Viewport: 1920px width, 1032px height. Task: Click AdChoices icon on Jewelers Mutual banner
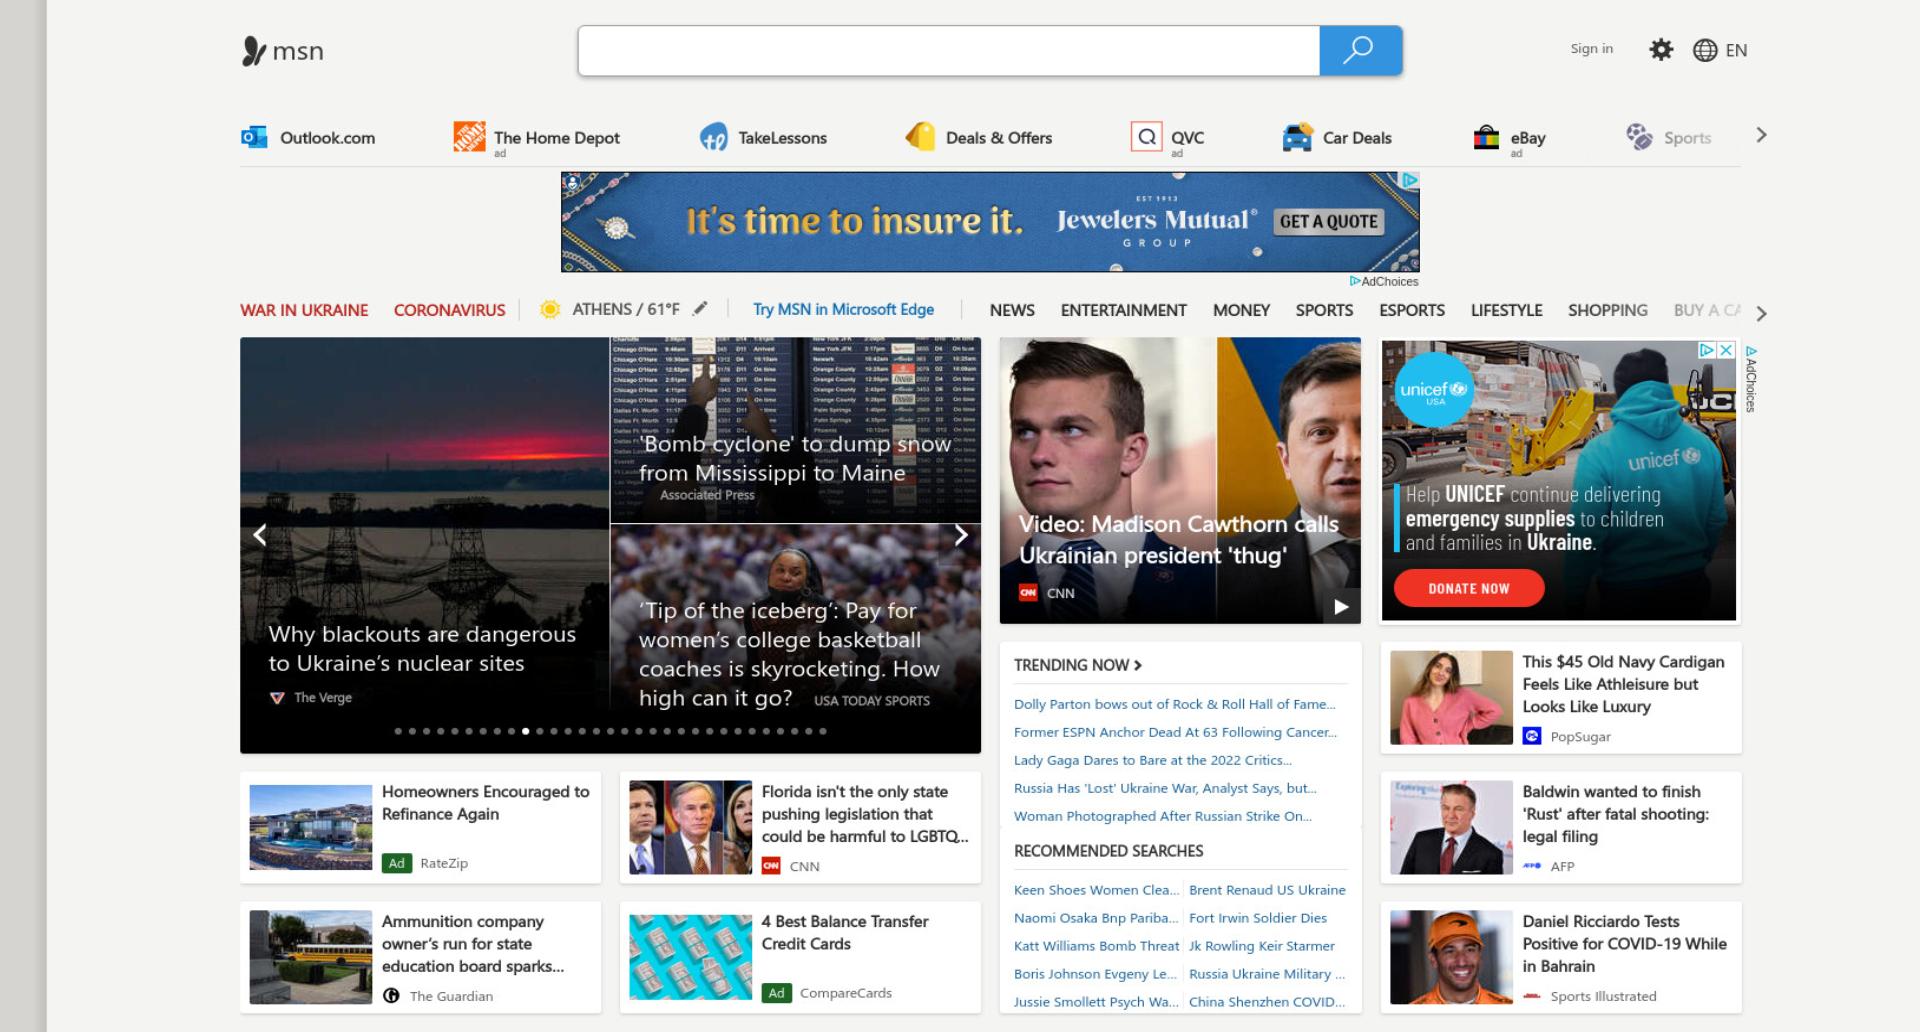1409,180
